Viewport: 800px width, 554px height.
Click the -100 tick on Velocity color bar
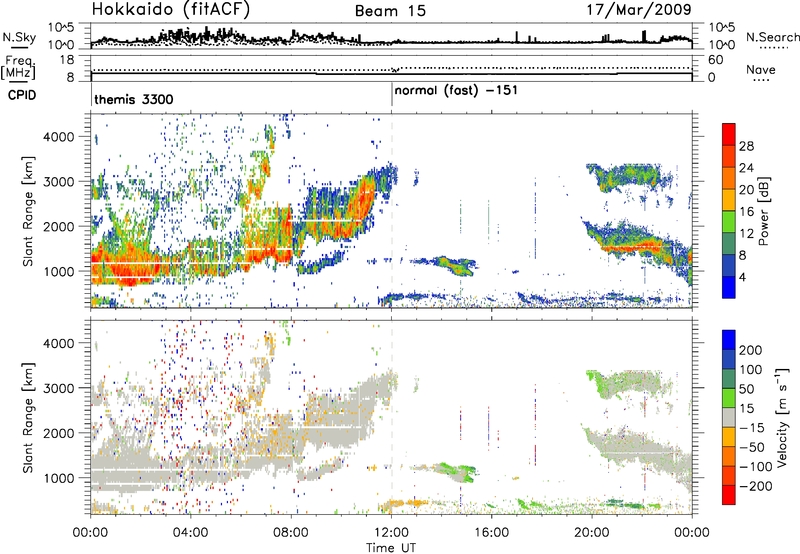click(x=755, y=467)
